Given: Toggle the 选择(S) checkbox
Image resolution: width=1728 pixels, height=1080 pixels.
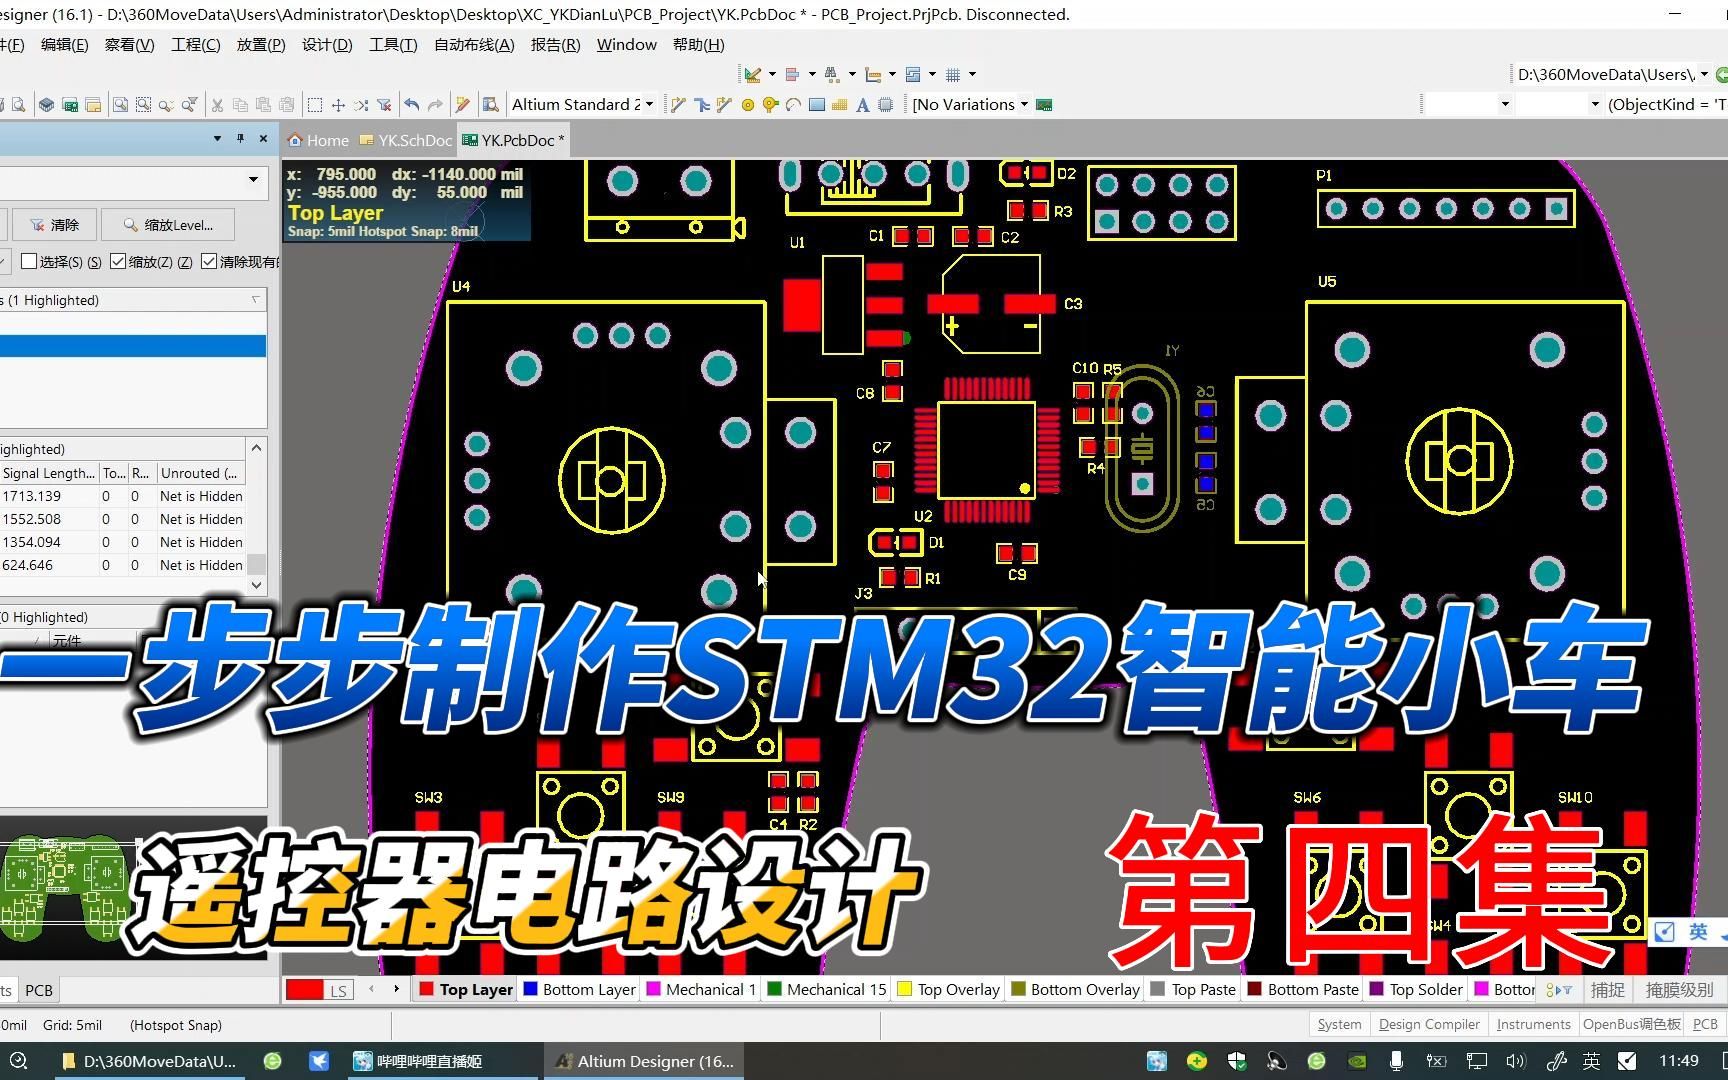Looking at the screenshot, I should pos(29,261).
